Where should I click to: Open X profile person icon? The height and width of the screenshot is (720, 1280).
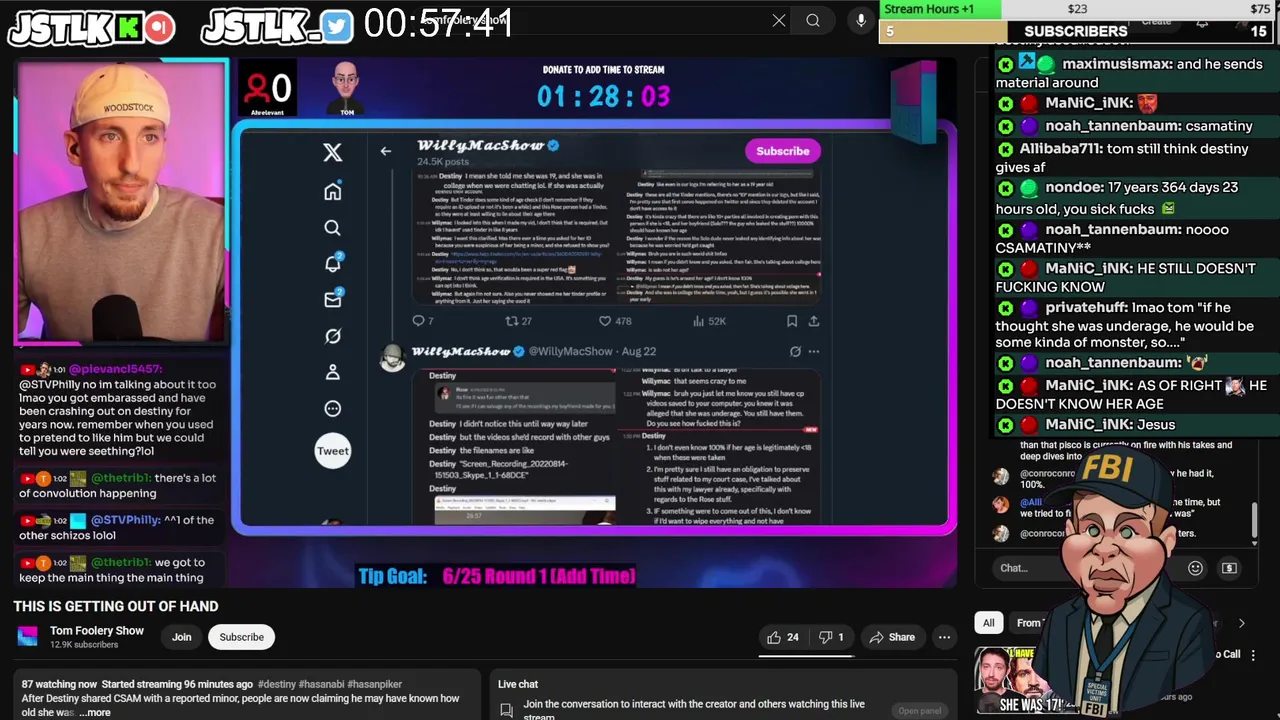333,372
